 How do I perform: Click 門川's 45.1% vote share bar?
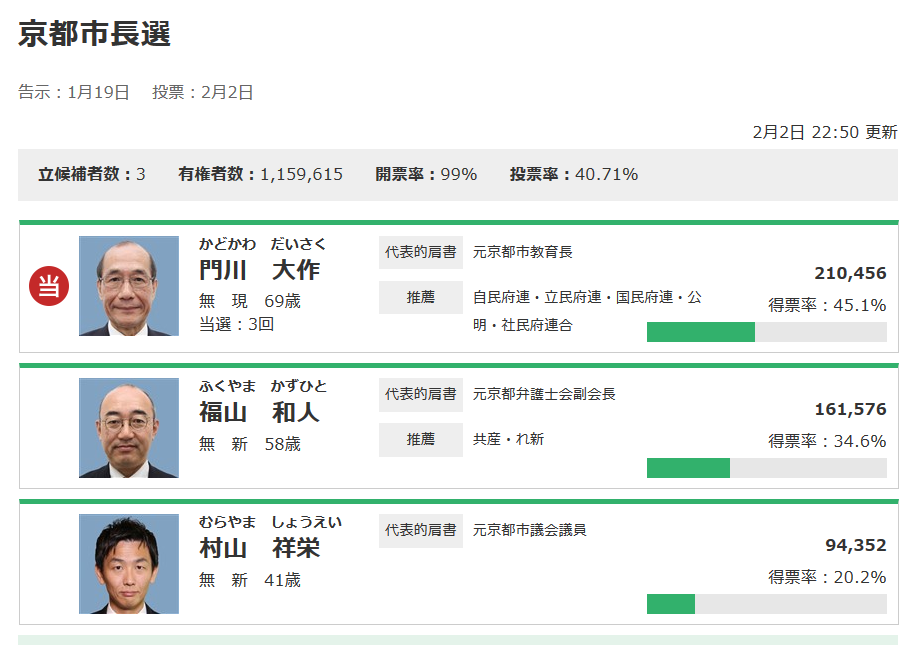(x=767, y=332)
